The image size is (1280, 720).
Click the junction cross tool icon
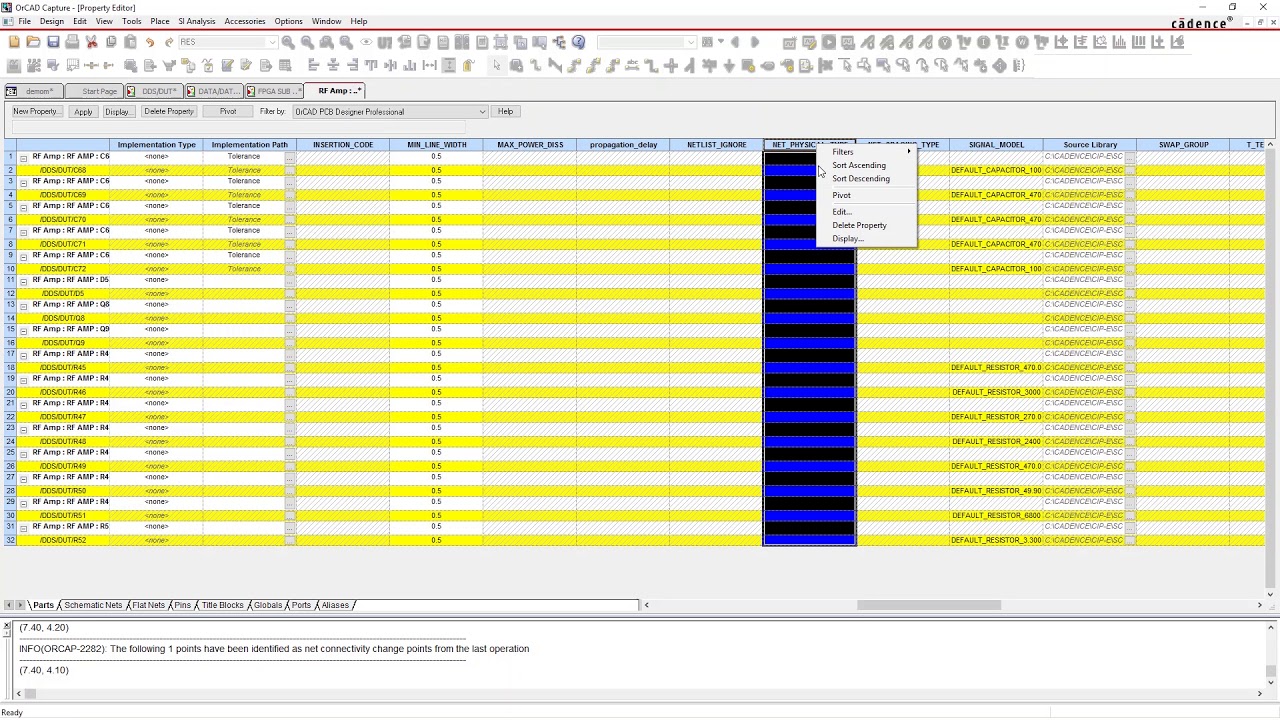point(671,65)
